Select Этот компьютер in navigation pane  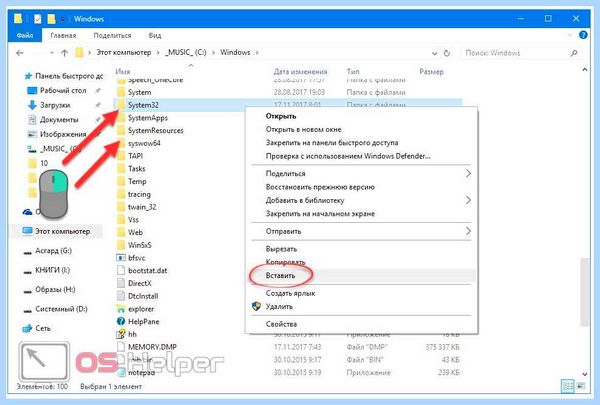(62, 231)
